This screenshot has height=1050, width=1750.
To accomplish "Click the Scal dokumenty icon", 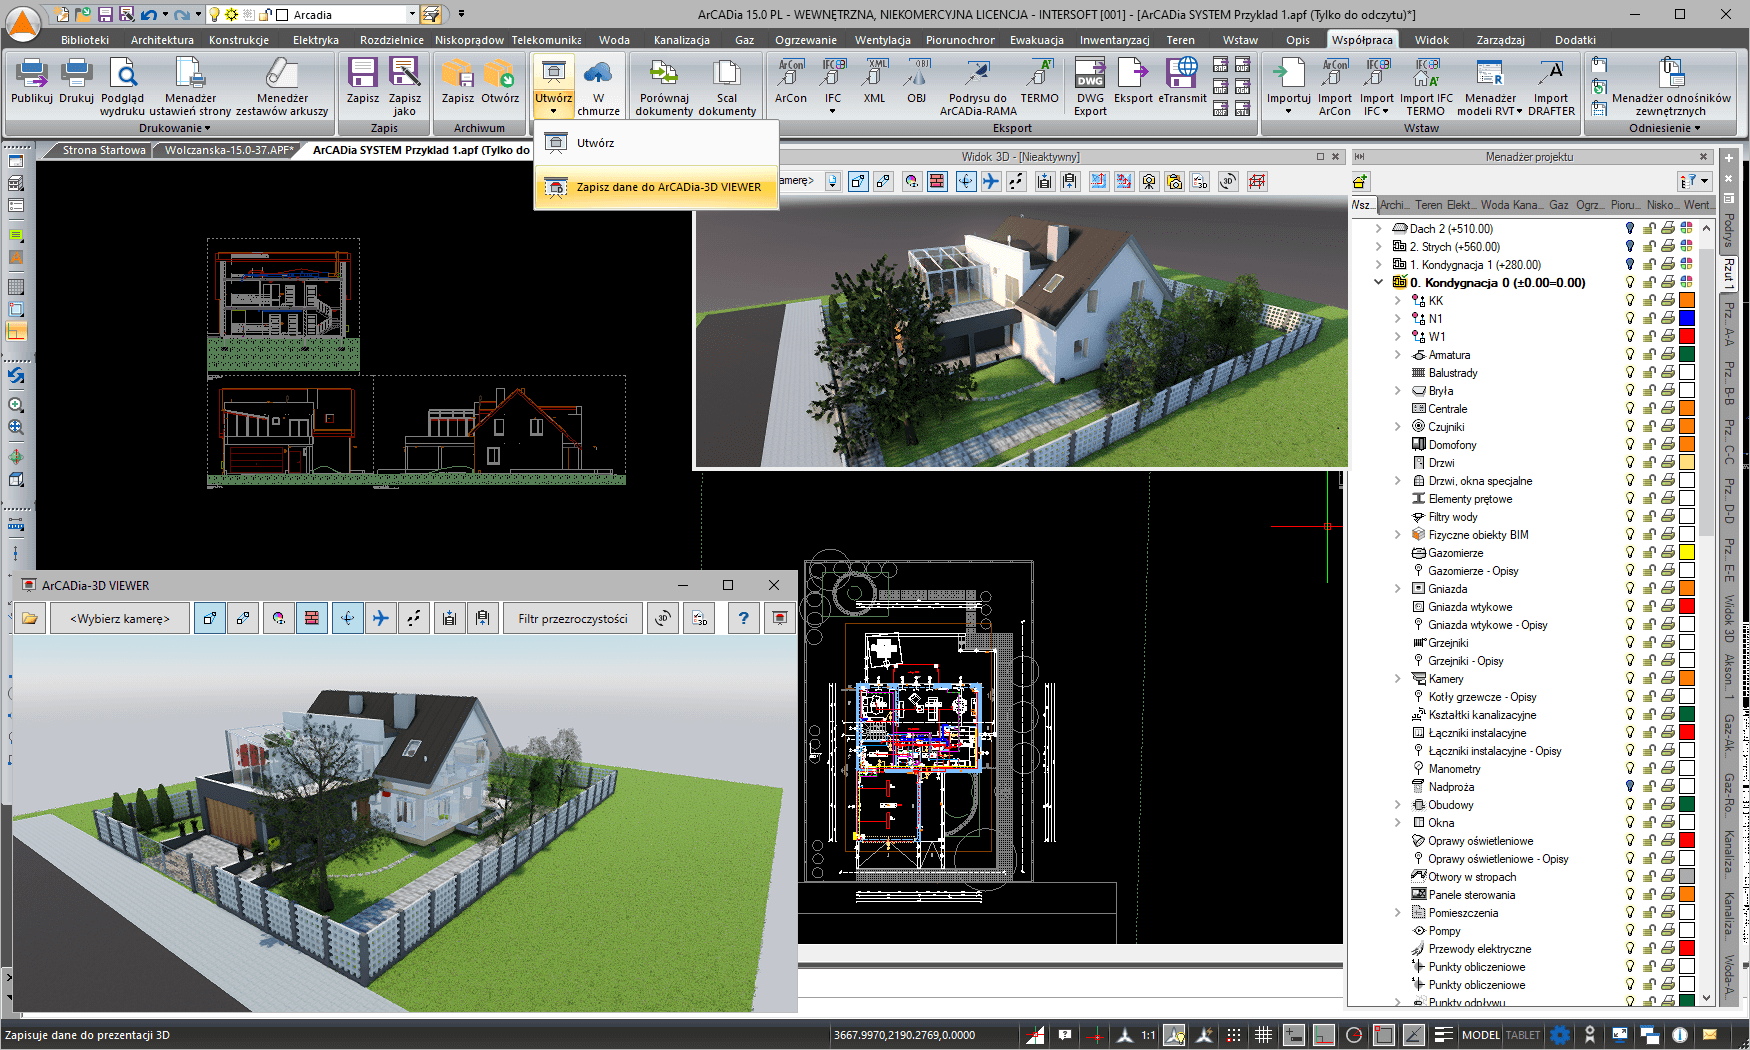I will click(727, 74).
